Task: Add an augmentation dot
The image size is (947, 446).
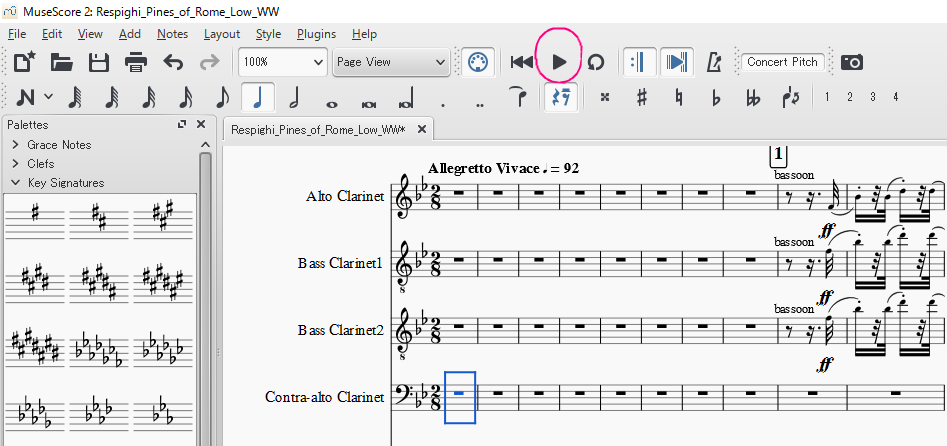Action: (443, 103)
